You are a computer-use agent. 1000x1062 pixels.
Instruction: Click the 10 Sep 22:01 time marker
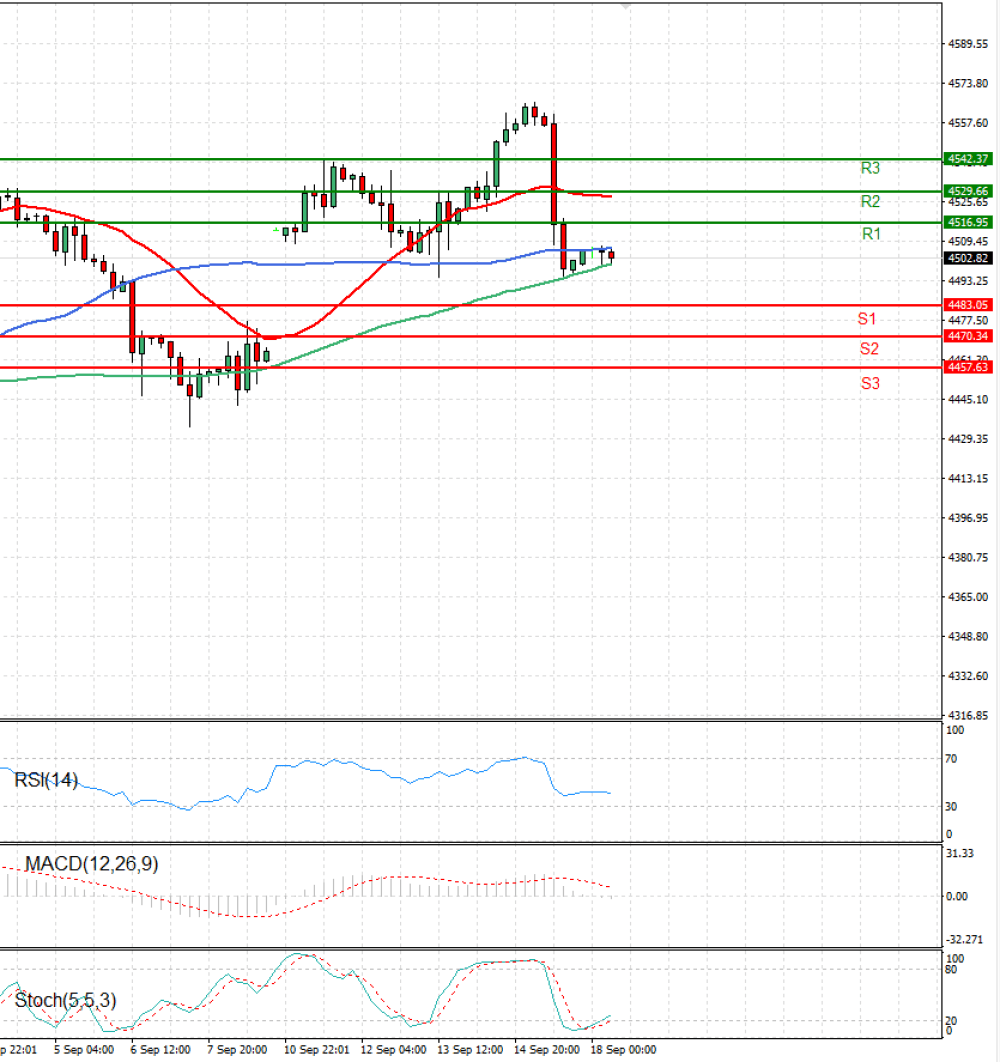pyautogui.click(x=316, y=1049)
